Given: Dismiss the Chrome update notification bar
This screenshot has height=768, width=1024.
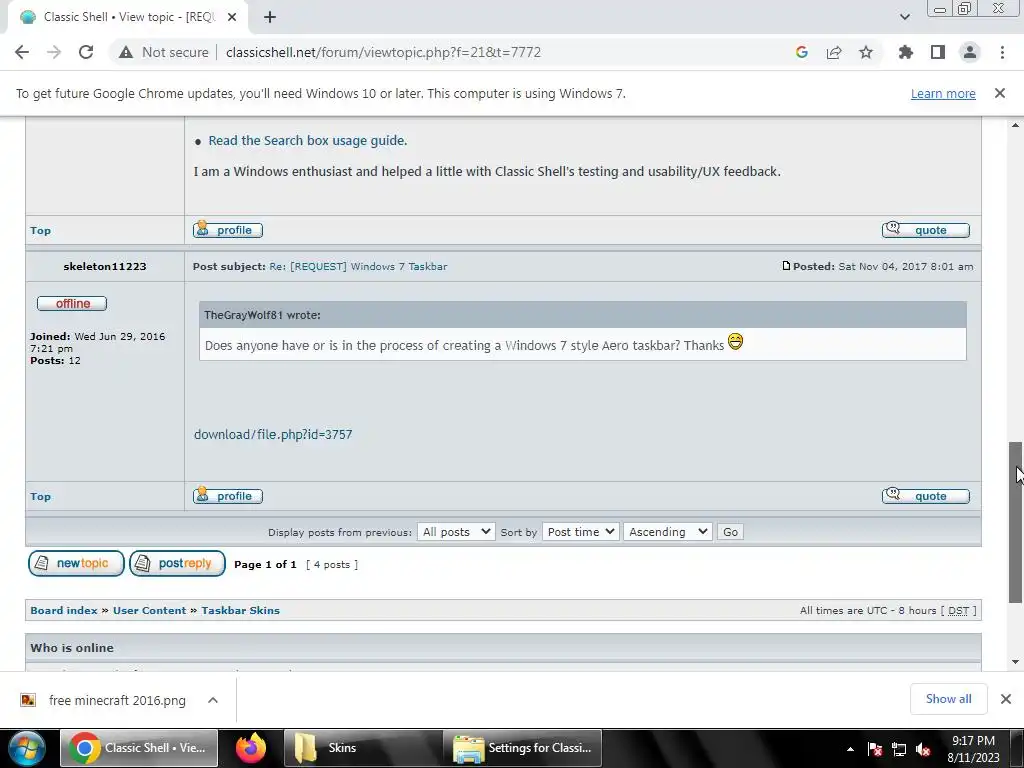Looking at the screenshot, I should tap(1000, 93).
